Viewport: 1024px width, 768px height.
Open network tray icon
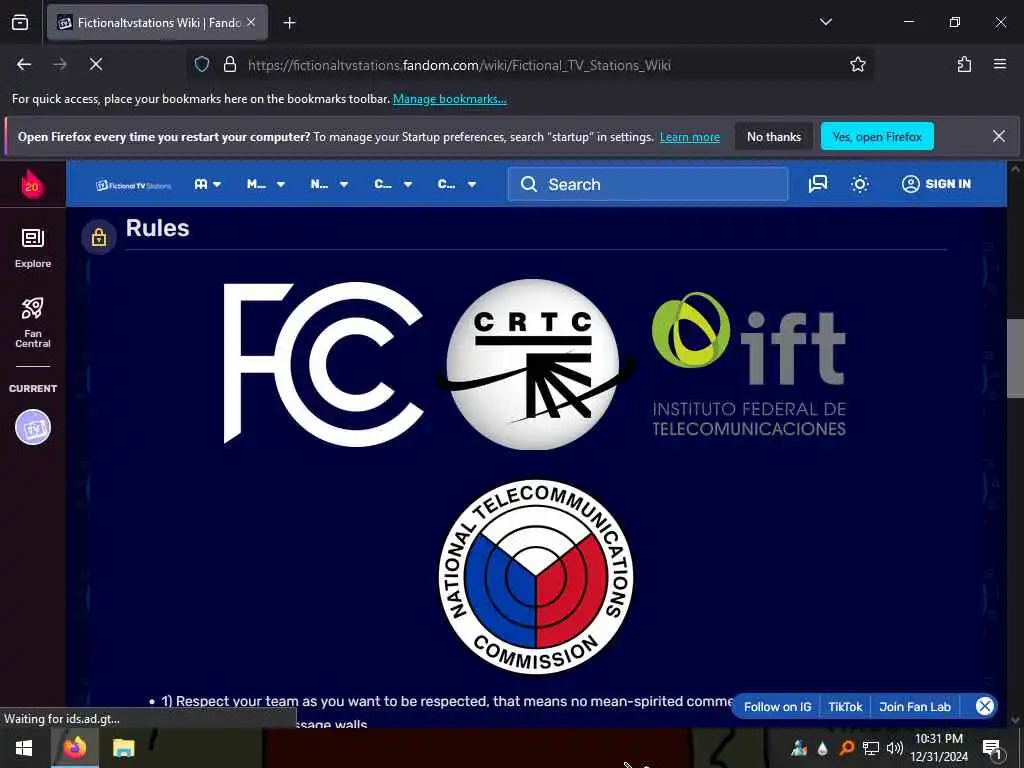tap(871, 748)
